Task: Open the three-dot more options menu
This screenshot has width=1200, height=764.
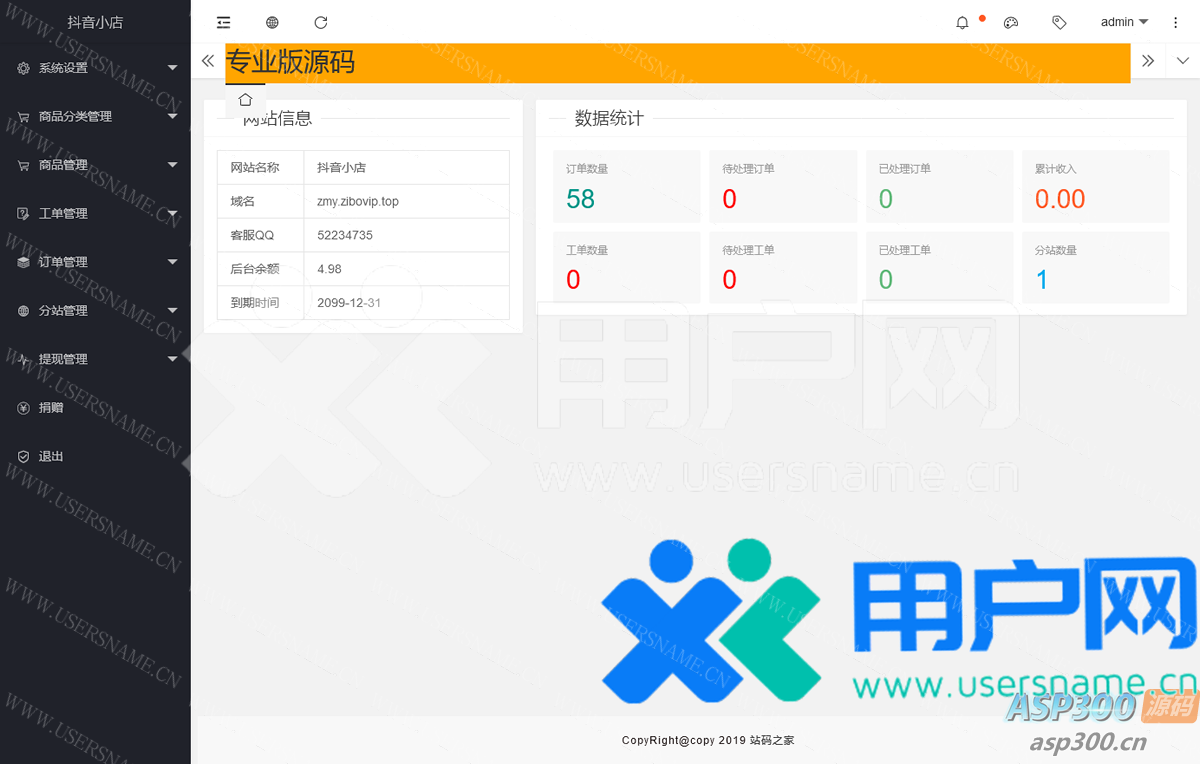Action: click(1176, 23)
